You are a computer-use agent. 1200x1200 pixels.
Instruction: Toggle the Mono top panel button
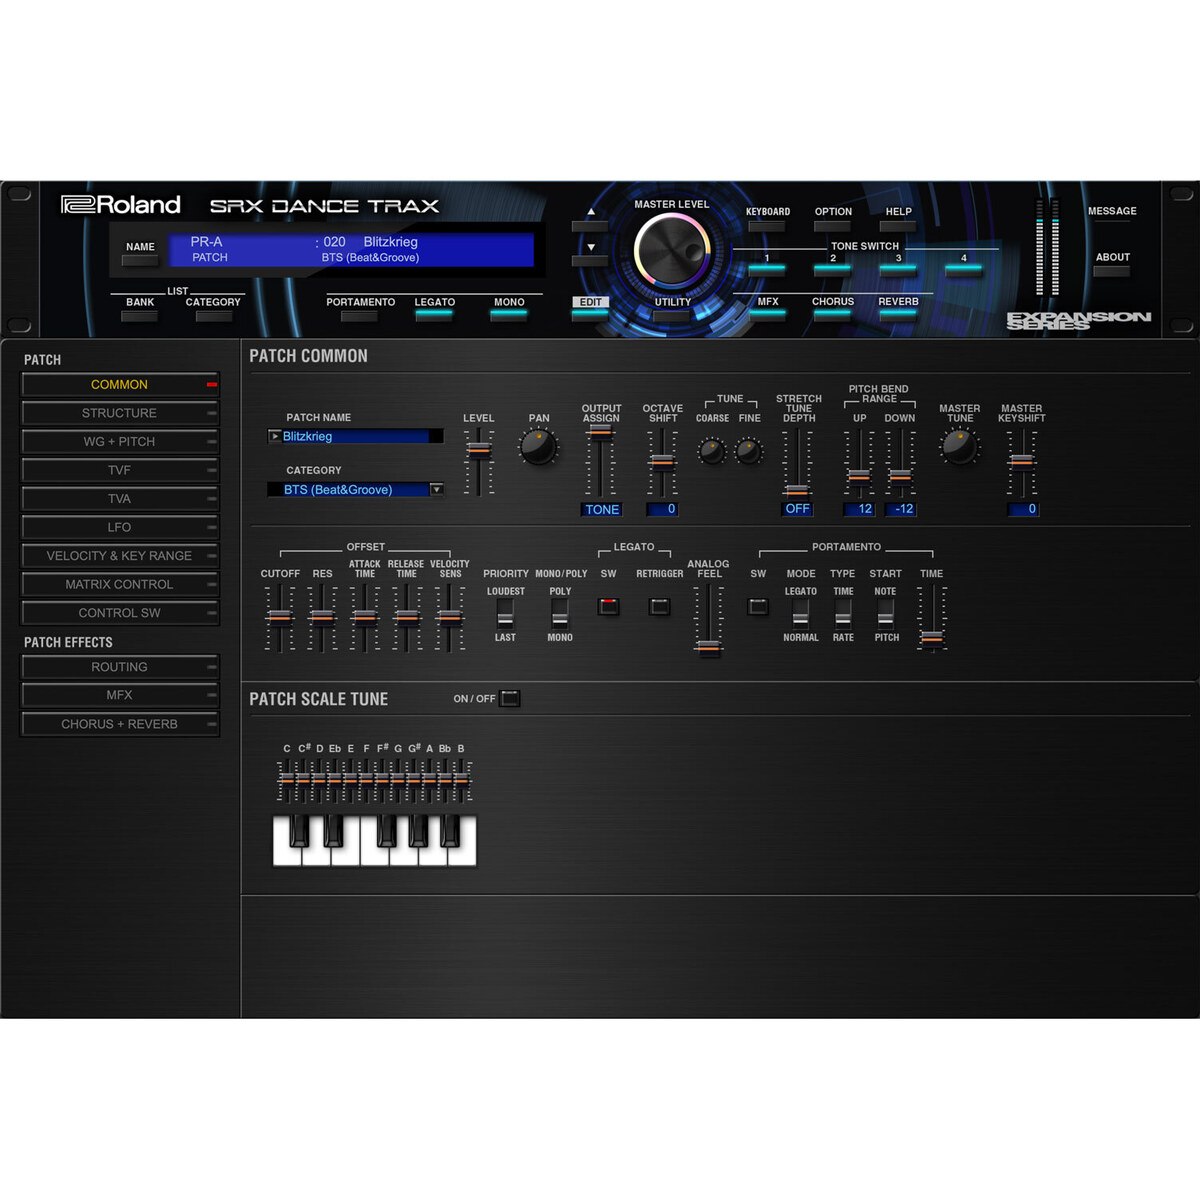click(x=508, y=314)
